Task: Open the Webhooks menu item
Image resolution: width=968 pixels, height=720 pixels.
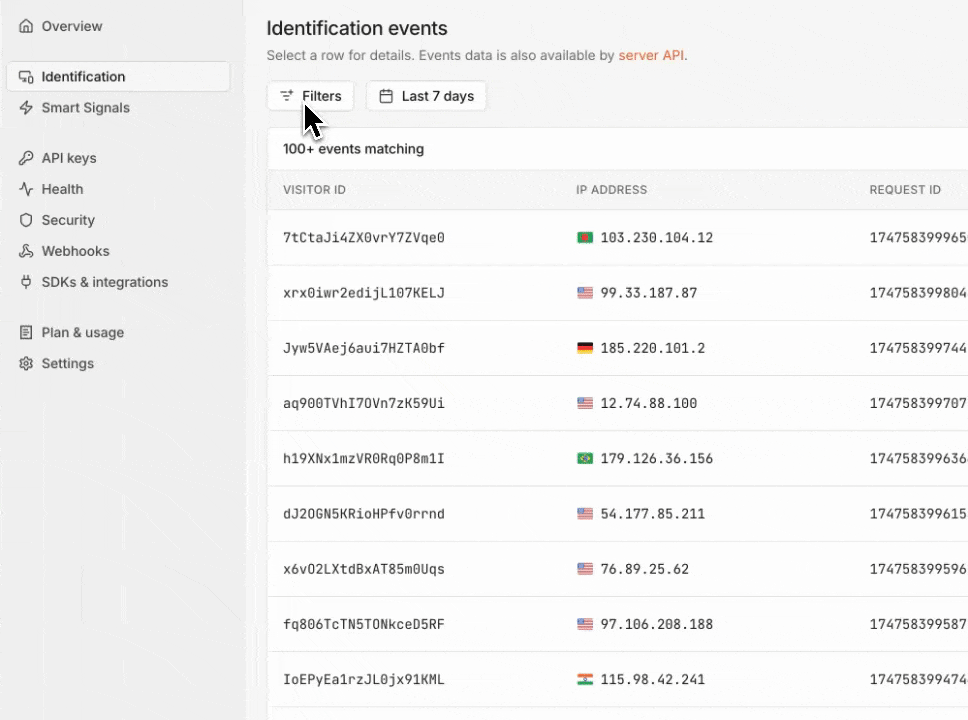Action: tap(75, 251)
